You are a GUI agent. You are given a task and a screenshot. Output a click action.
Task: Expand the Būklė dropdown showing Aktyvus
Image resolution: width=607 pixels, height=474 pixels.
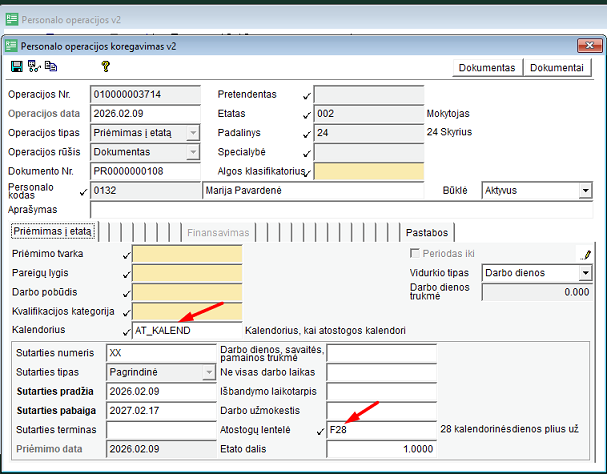[583, 190]
